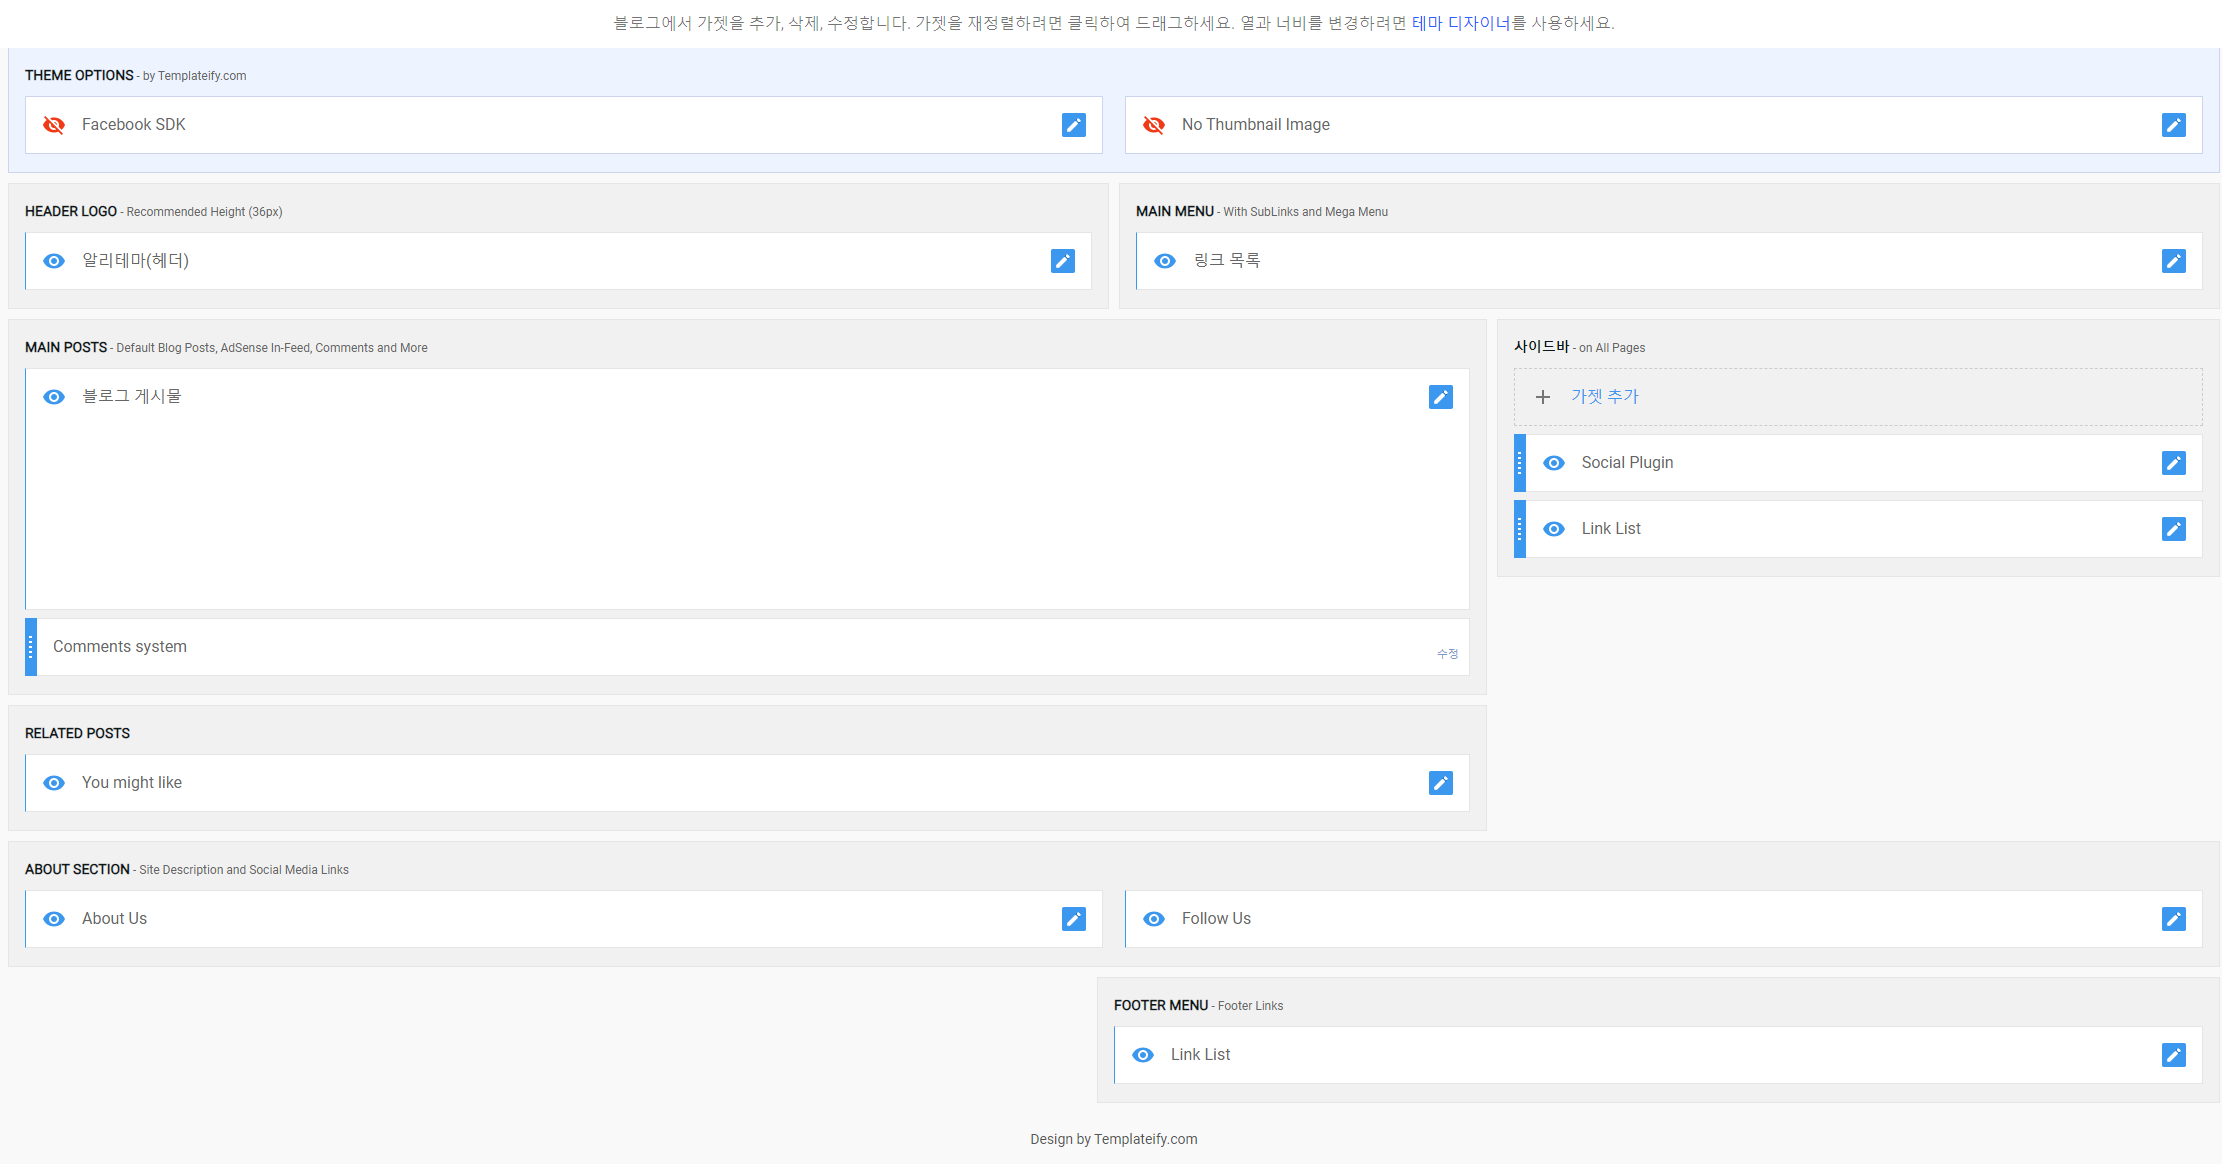Click the No Thumbnail Image label
2222x1164 pixels.
[x=1256, y=125]
